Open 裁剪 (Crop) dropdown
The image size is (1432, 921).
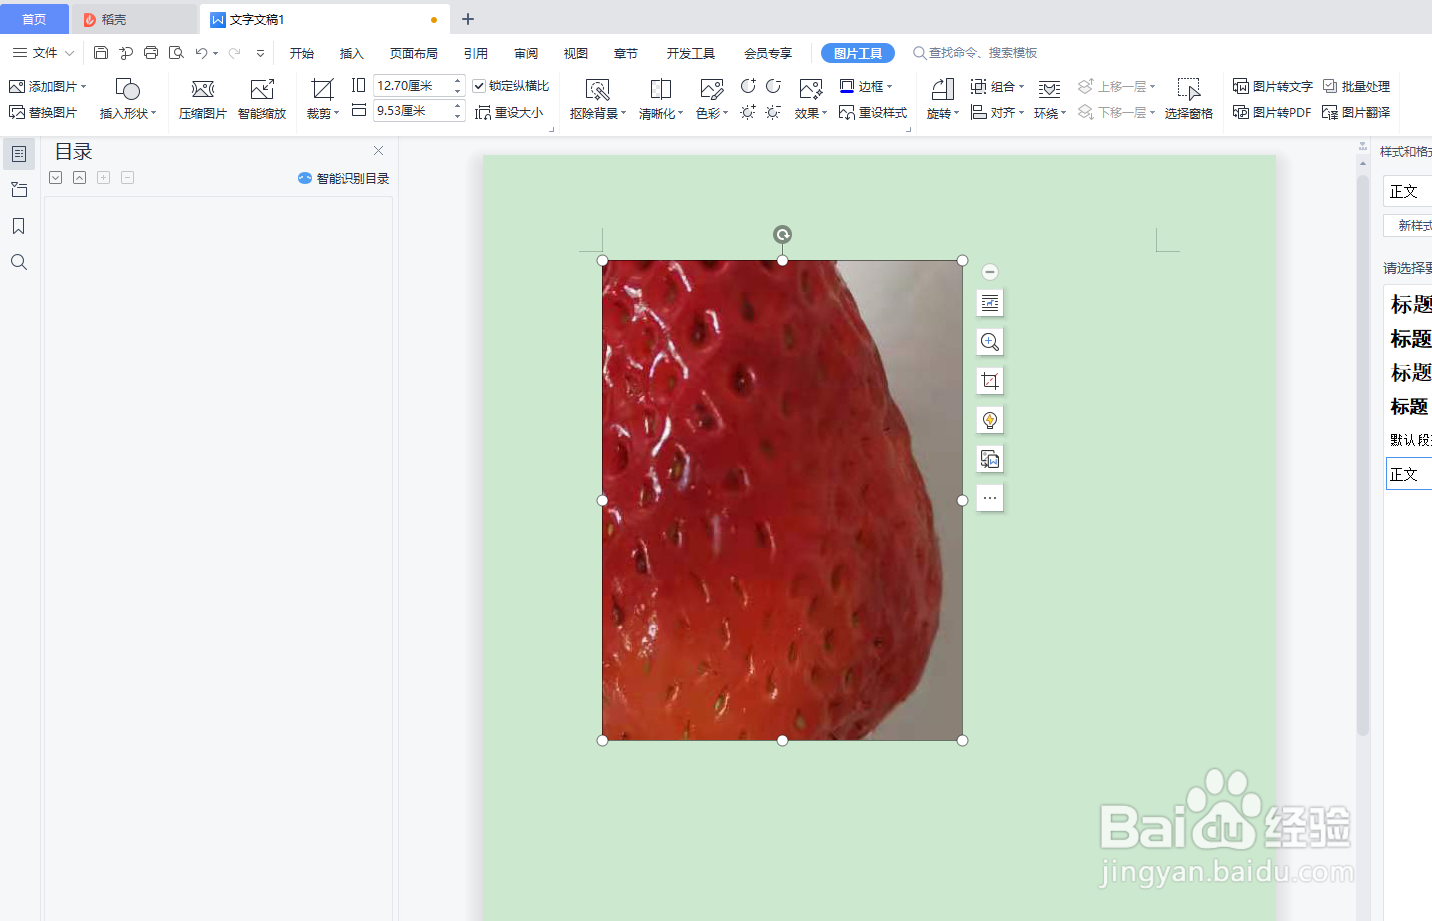[x=323, y=100]
